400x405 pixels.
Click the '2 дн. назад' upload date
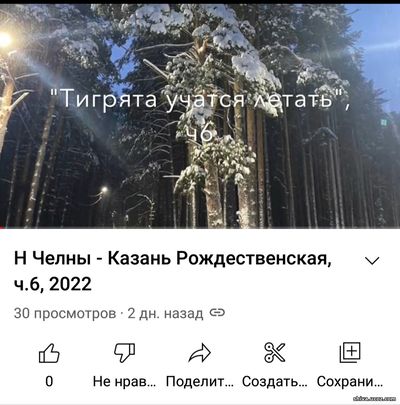(x=165, y=313)
